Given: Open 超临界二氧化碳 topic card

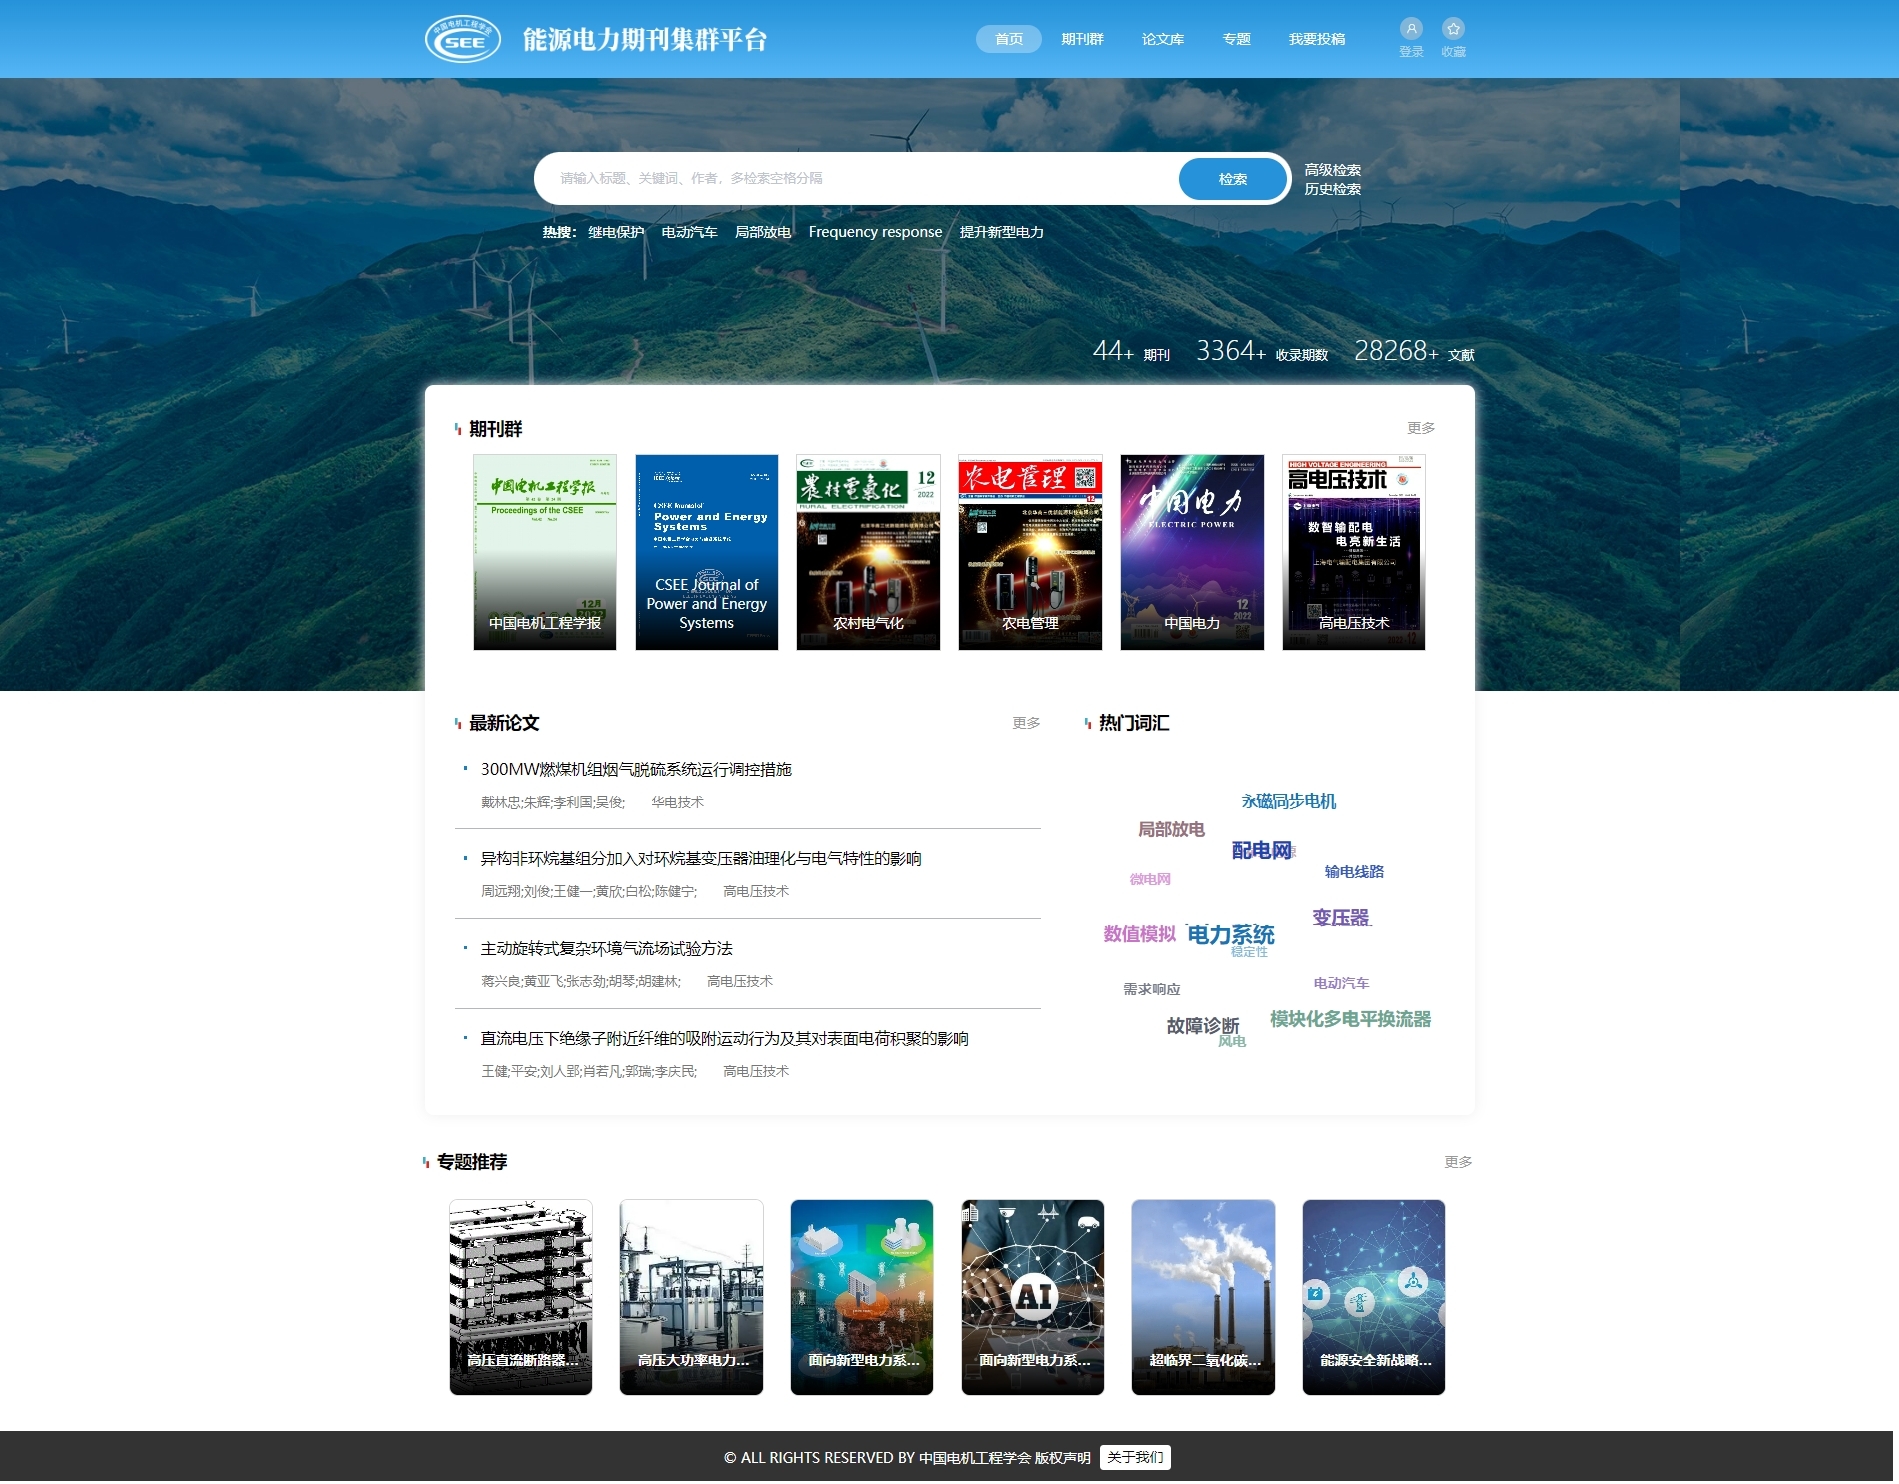Looking at the screenshot, I should coord(1203,1297).
